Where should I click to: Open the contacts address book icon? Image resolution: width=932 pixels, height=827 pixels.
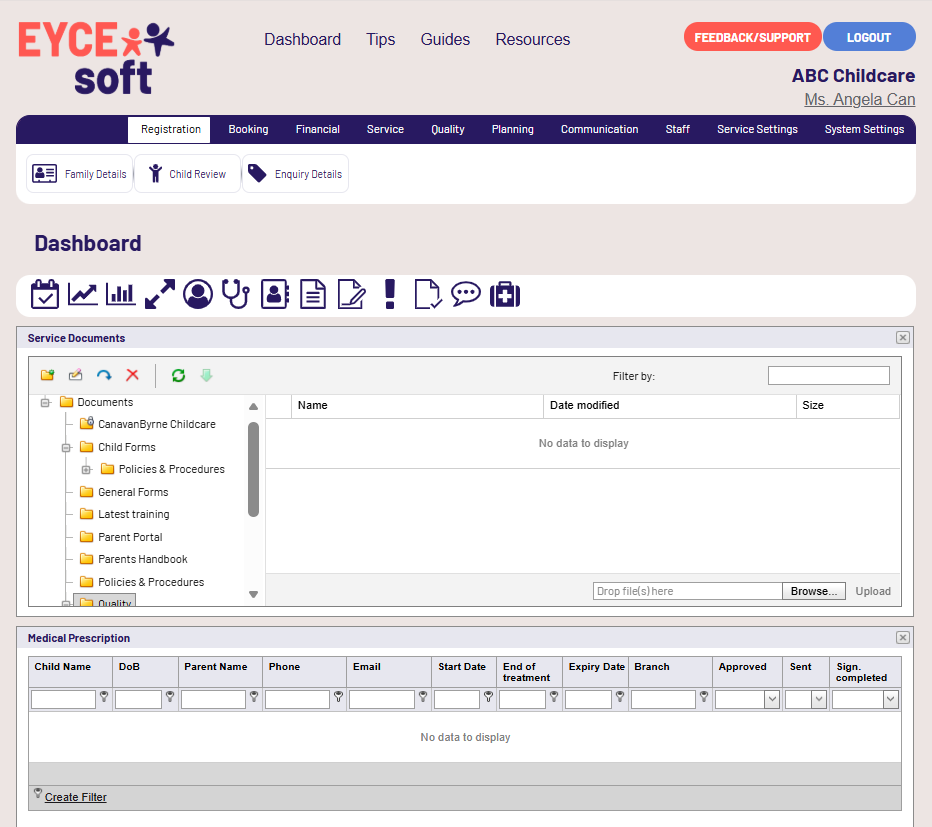pos(274,294)
